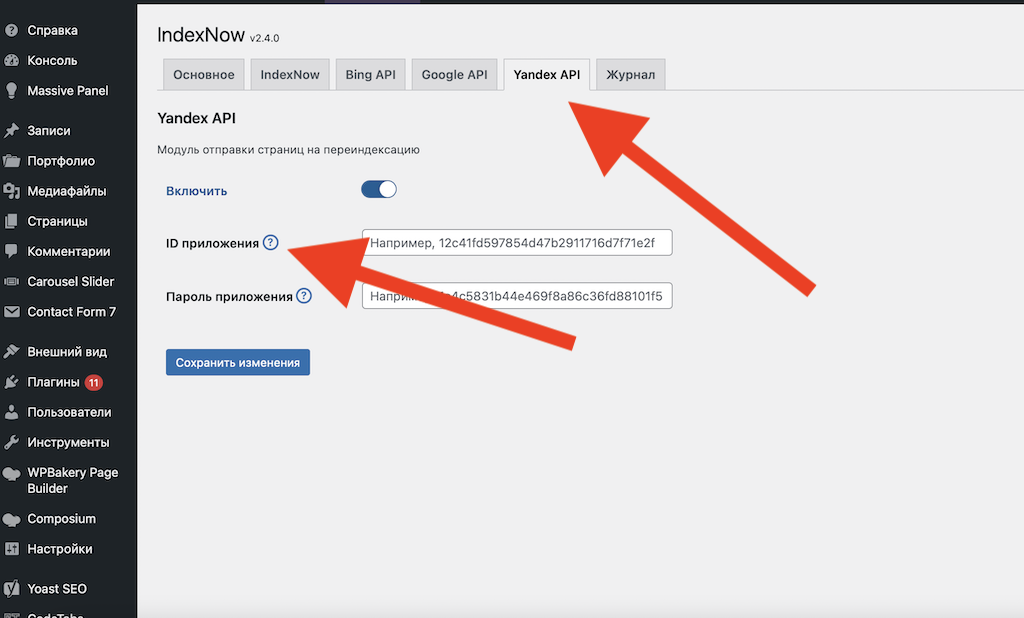The width and height of the screenshot is (1024, 618).
Task: Open Внешний вид menu item
Action: click(x=67, y=351)
